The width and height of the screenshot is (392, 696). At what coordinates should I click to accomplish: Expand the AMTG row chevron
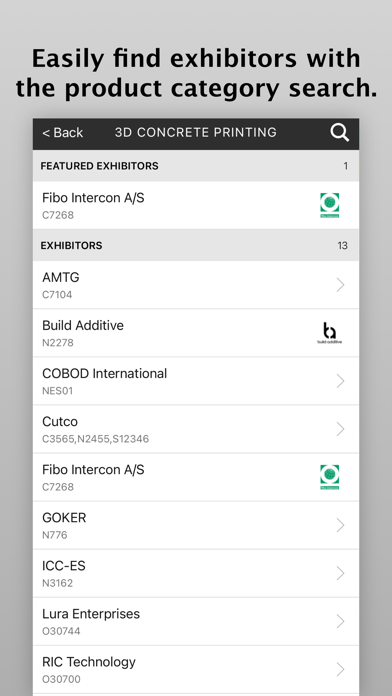tap(341, 285)
